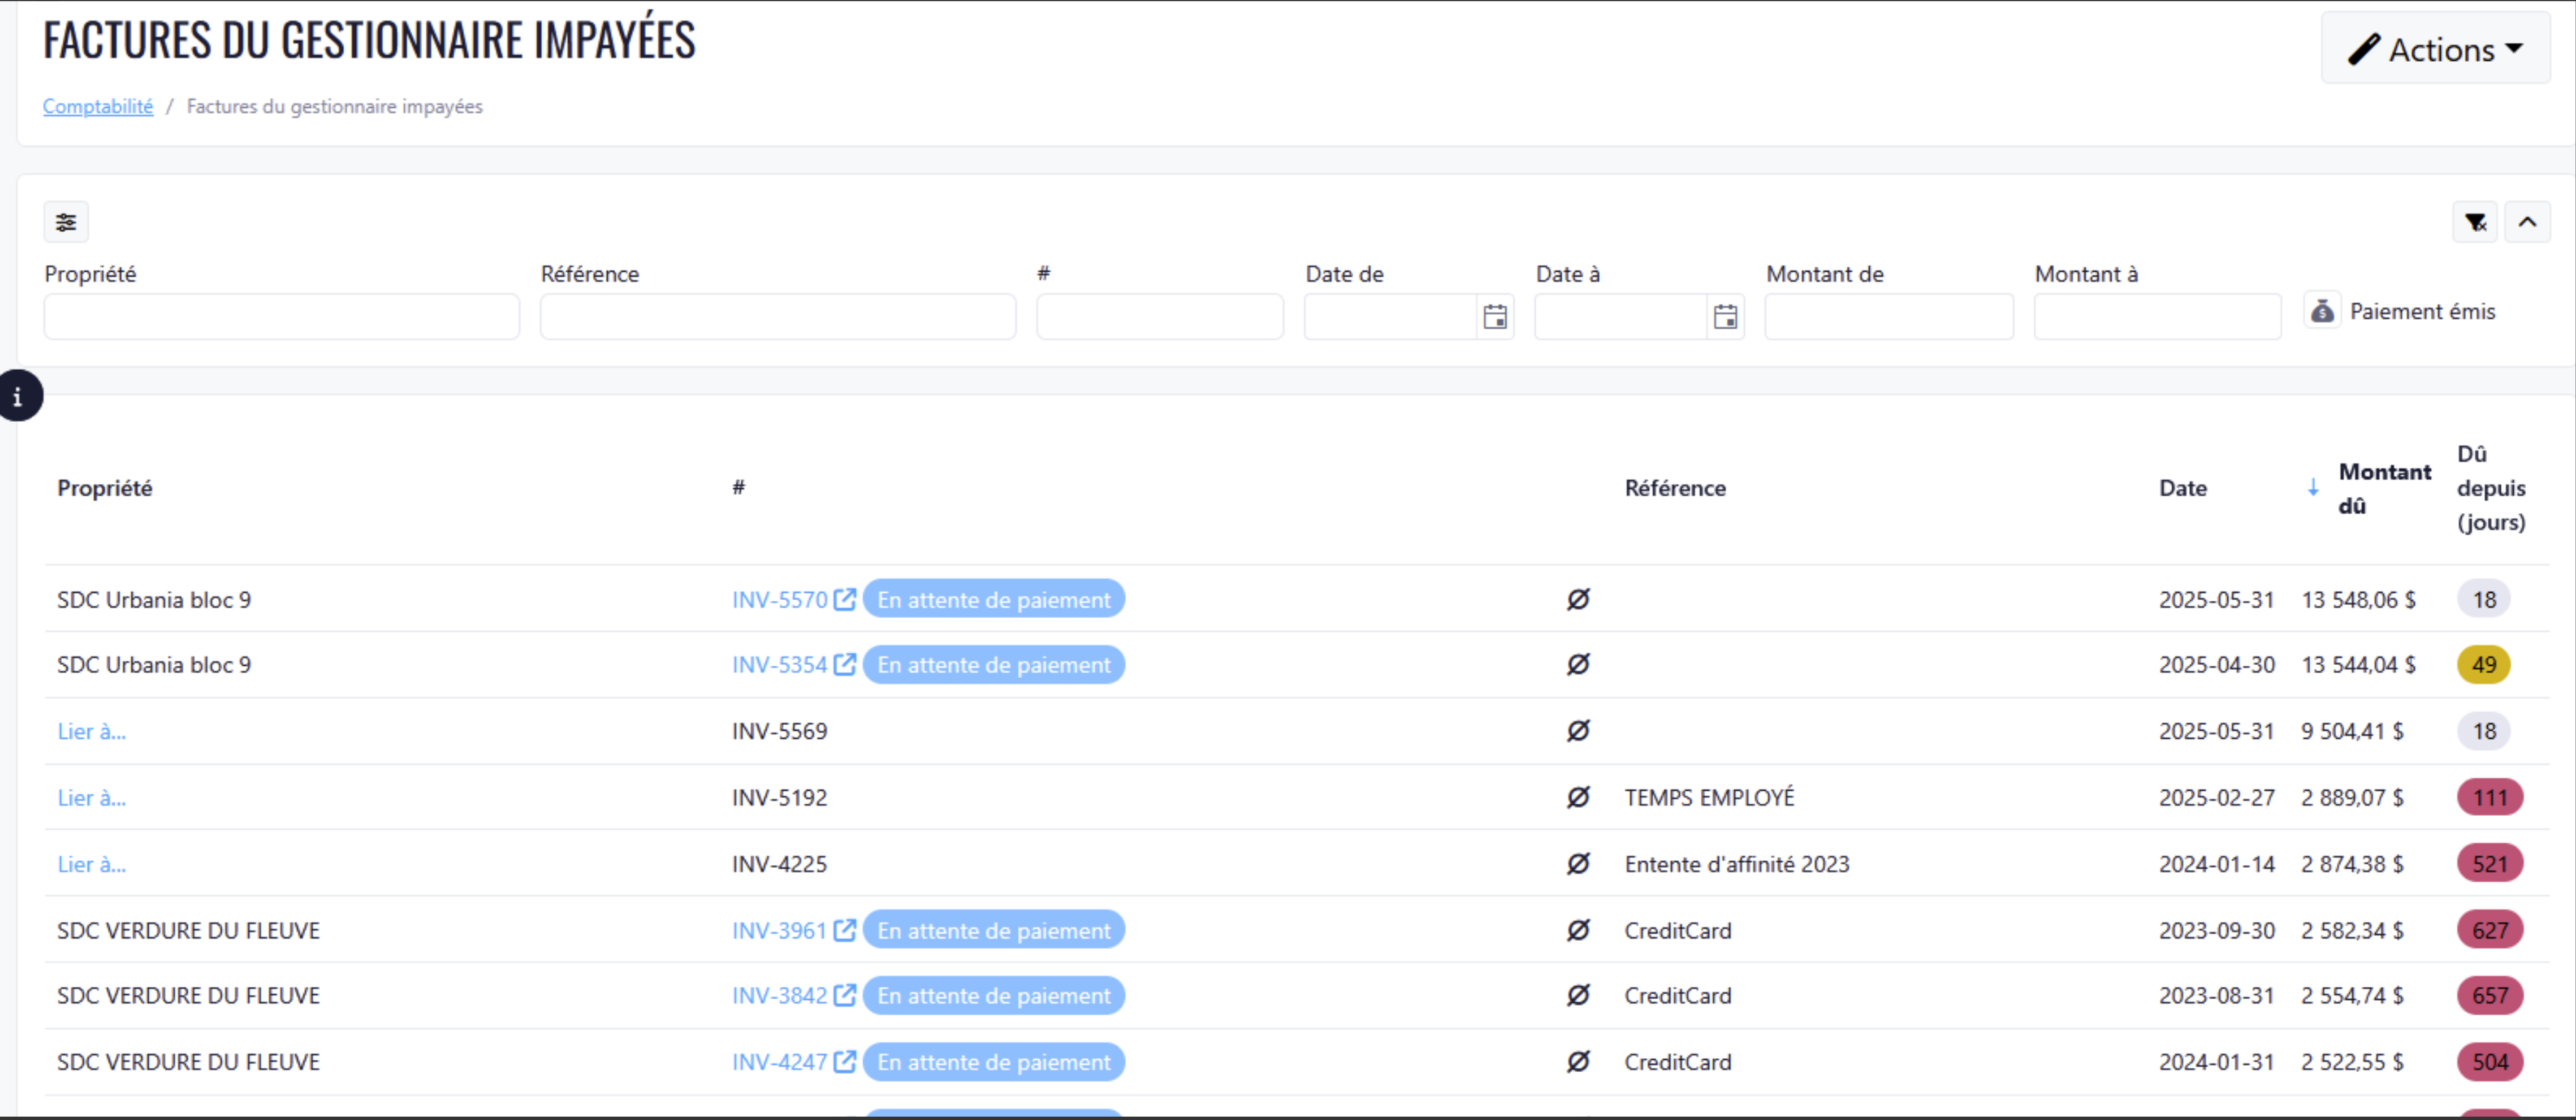The image size is (2576, 1120).
Task: Click the Propriété filter input field
Action: tap(281, 317)
